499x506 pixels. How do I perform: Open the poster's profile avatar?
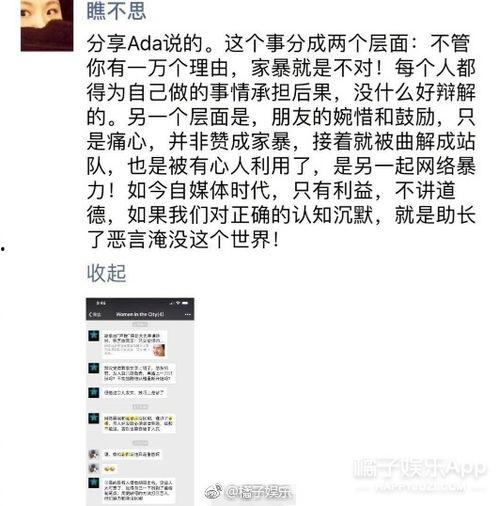coord(47,25)
